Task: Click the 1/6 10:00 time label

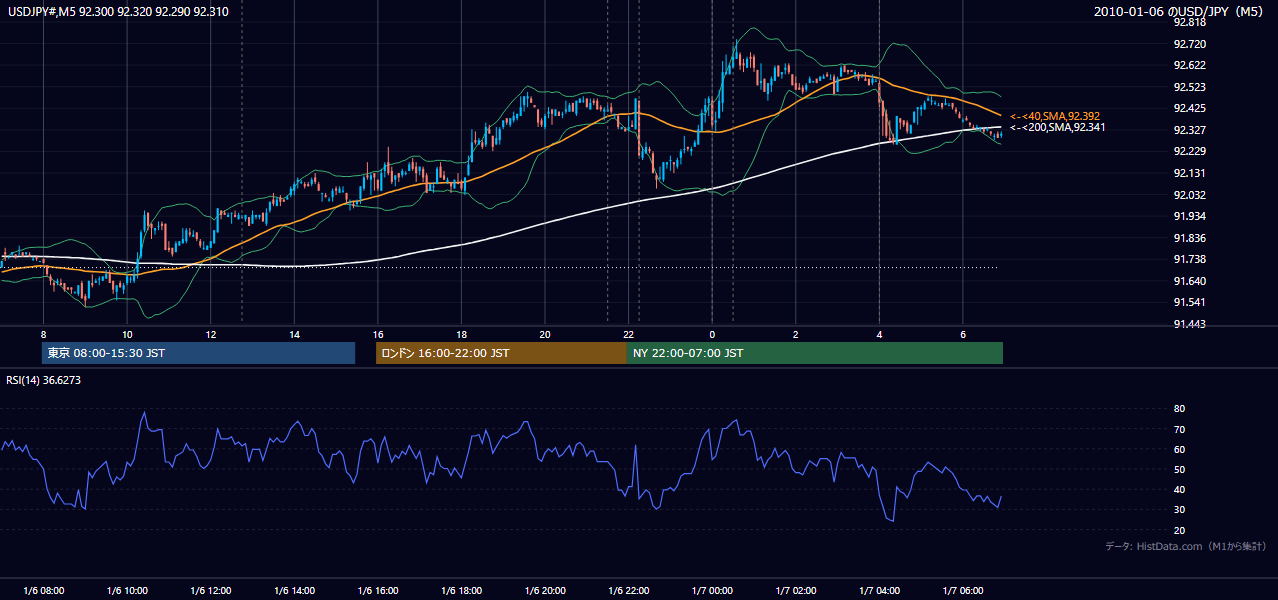Action: point(127,591)
